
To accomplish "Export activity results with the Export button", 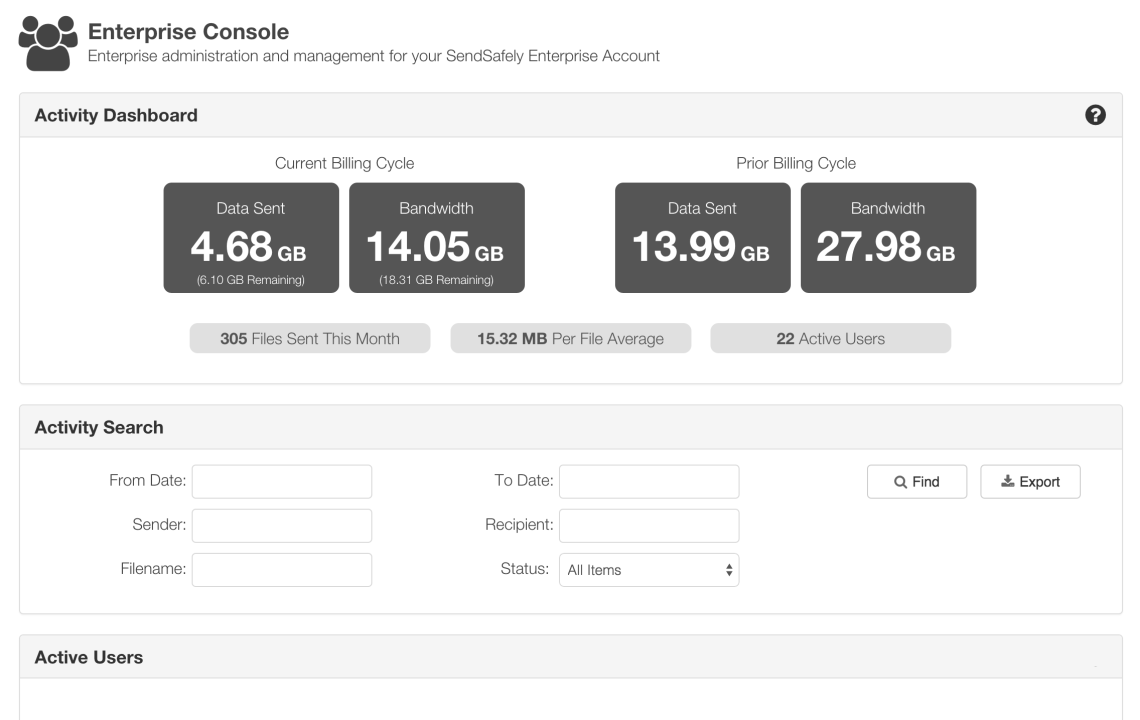I will [x=1030, y=482].
